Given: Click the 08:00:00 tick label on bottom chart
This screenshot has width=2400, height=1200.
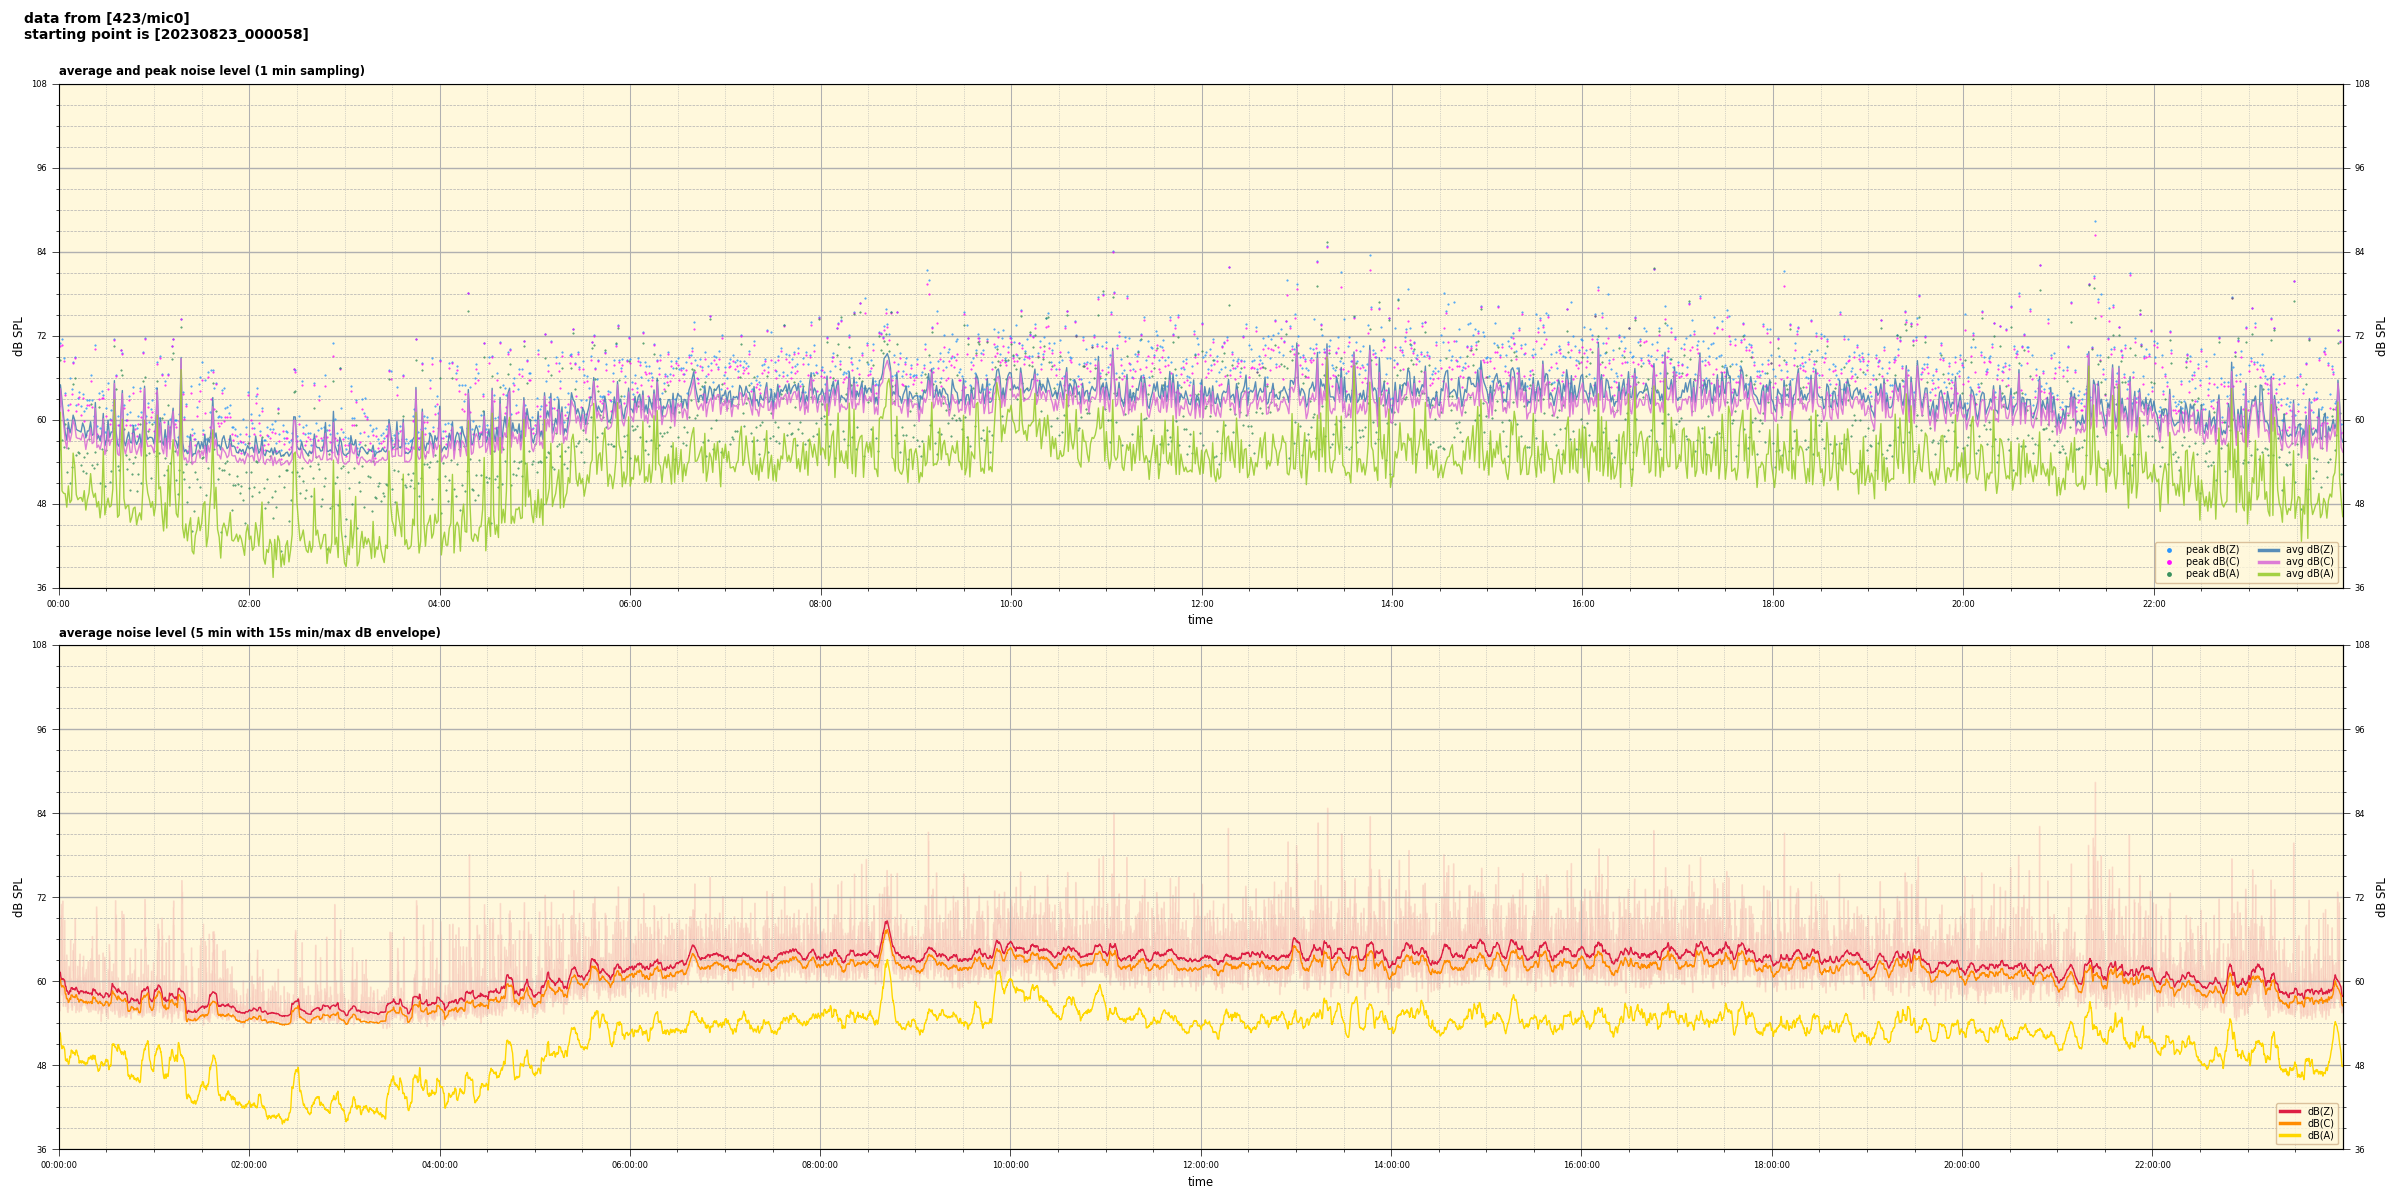Looking at the screenshot, I should click(820, 1165).
